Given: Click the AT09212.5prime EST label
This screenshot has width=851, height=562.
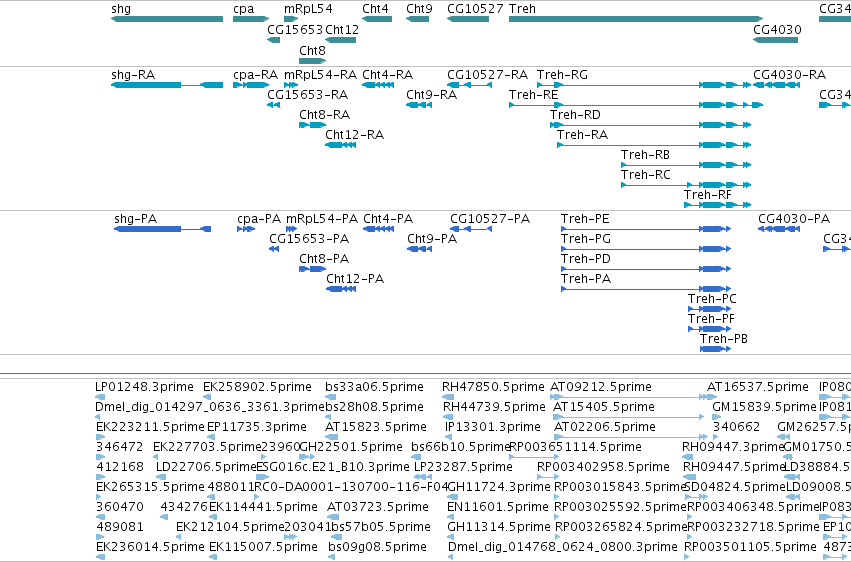Looking at the screenshot, I should click(x=601, y=387).
